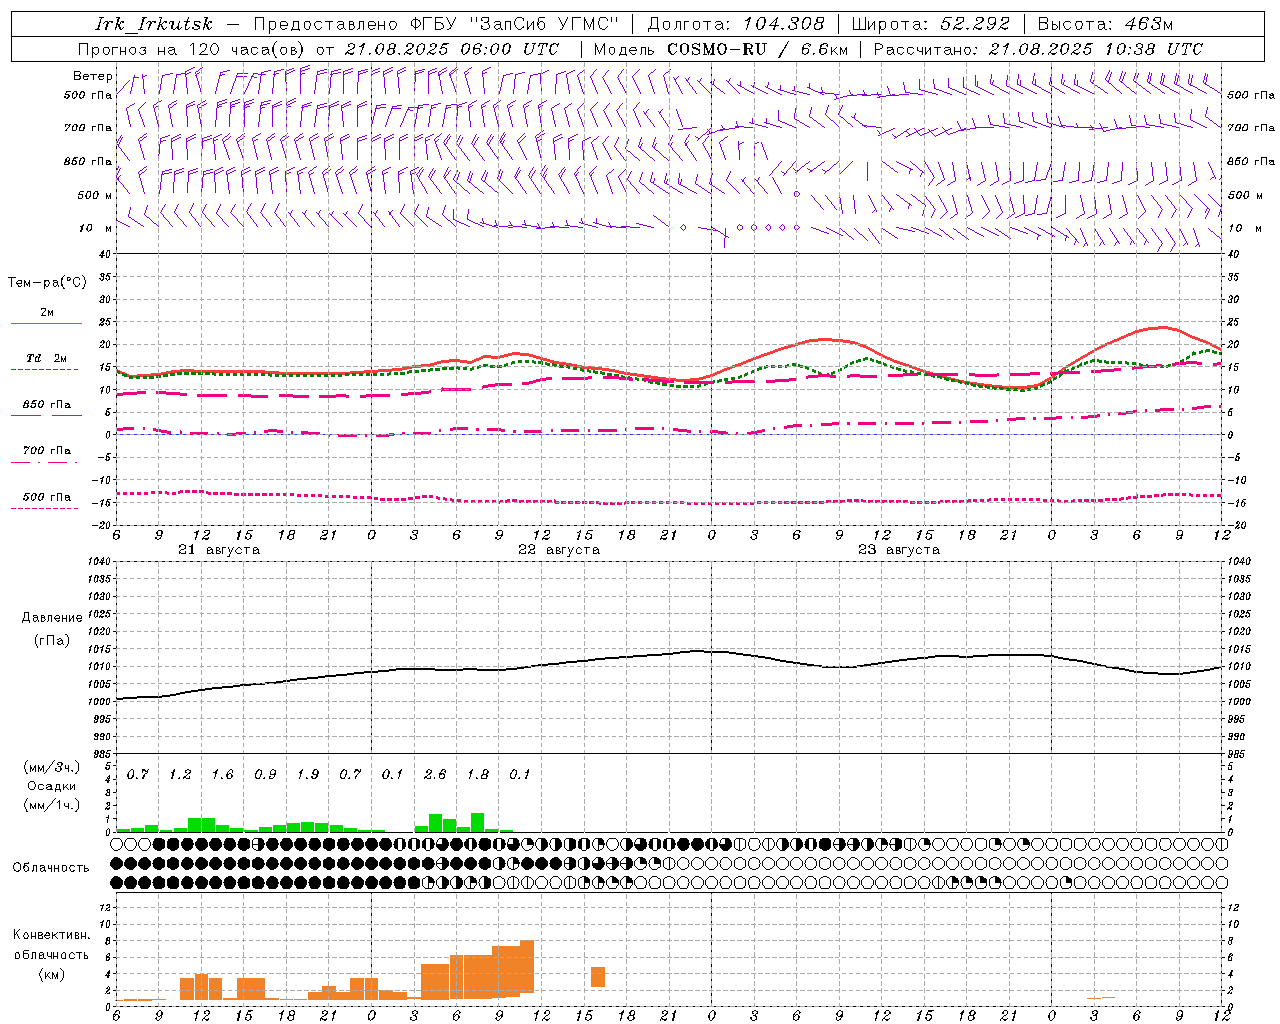Click the '(мм/3ч.)' precipitation unit label
1280x1024 pixels.
point(52,768)
